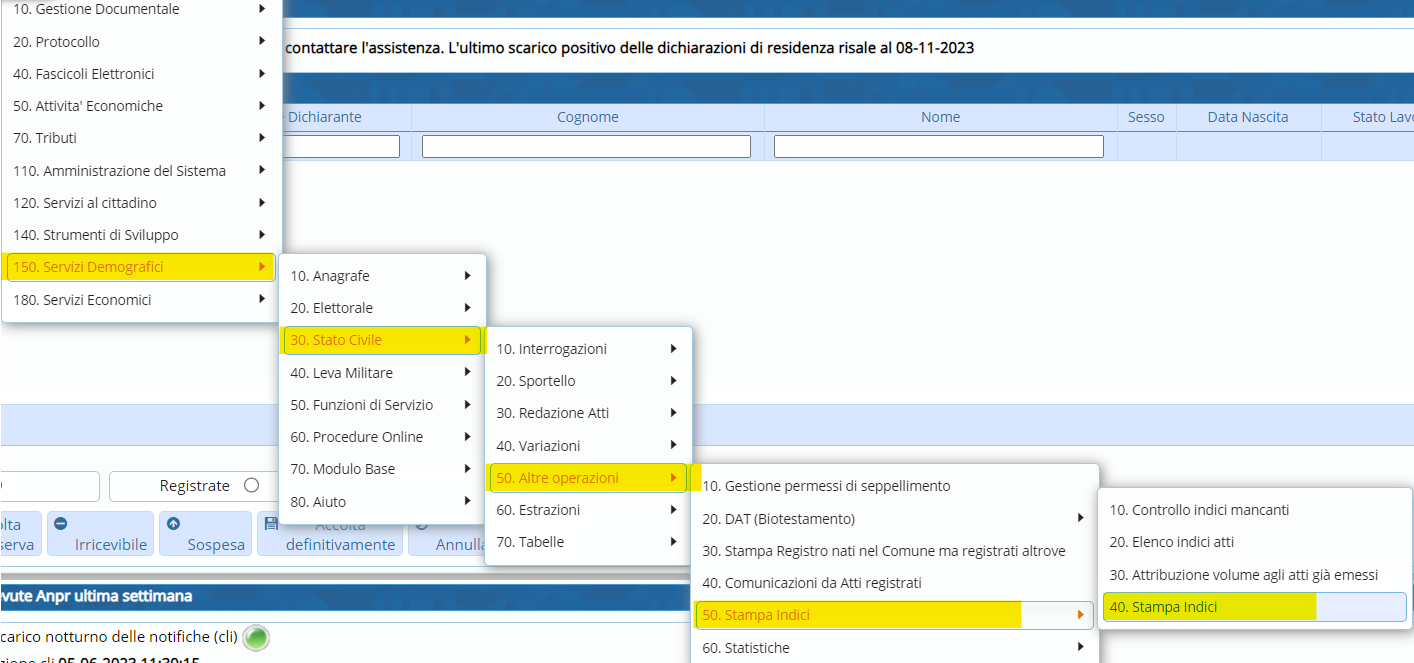
Task: Select Elenco indici atti menu item
Action: point(1171,542)
